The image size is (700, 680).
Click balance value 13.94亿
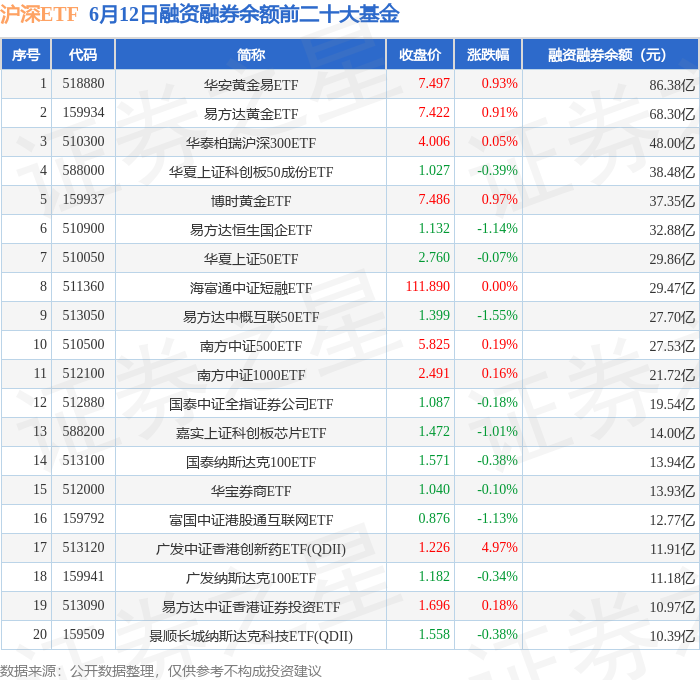(672, 462)
